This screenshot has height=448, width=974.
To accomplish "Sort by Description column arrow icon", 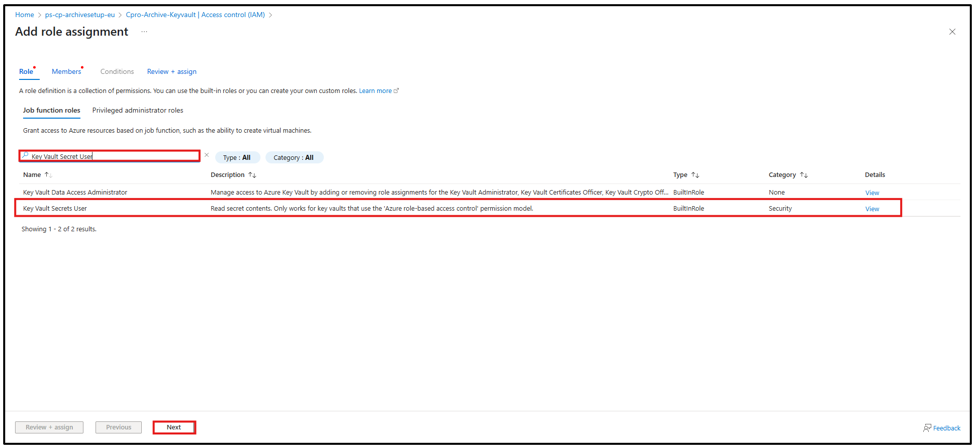I will click(x=252, y=175).
